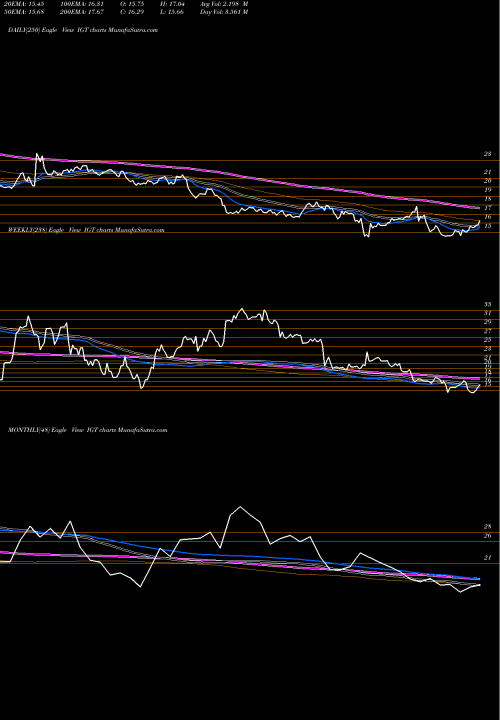
Task: Click the 28 price label on monthly chart
Action: coord(488,527)
